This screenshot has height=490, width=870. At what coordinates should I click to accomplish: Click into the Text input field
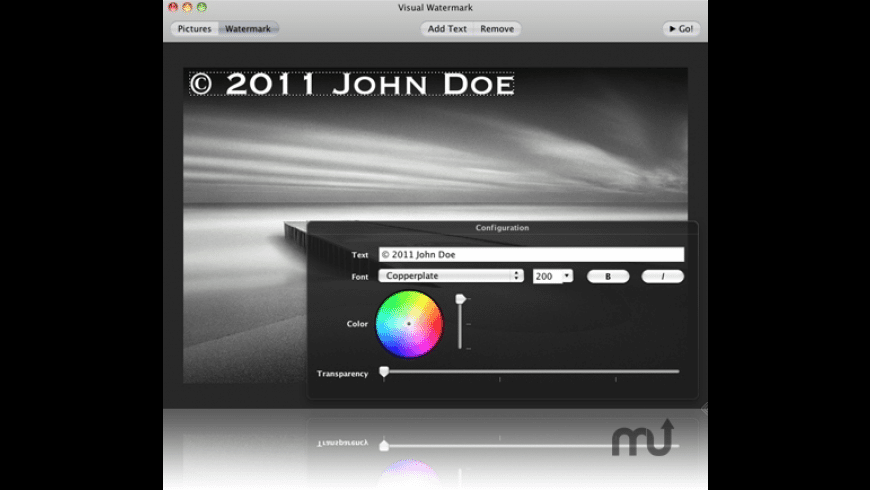(x=531, y=254)
